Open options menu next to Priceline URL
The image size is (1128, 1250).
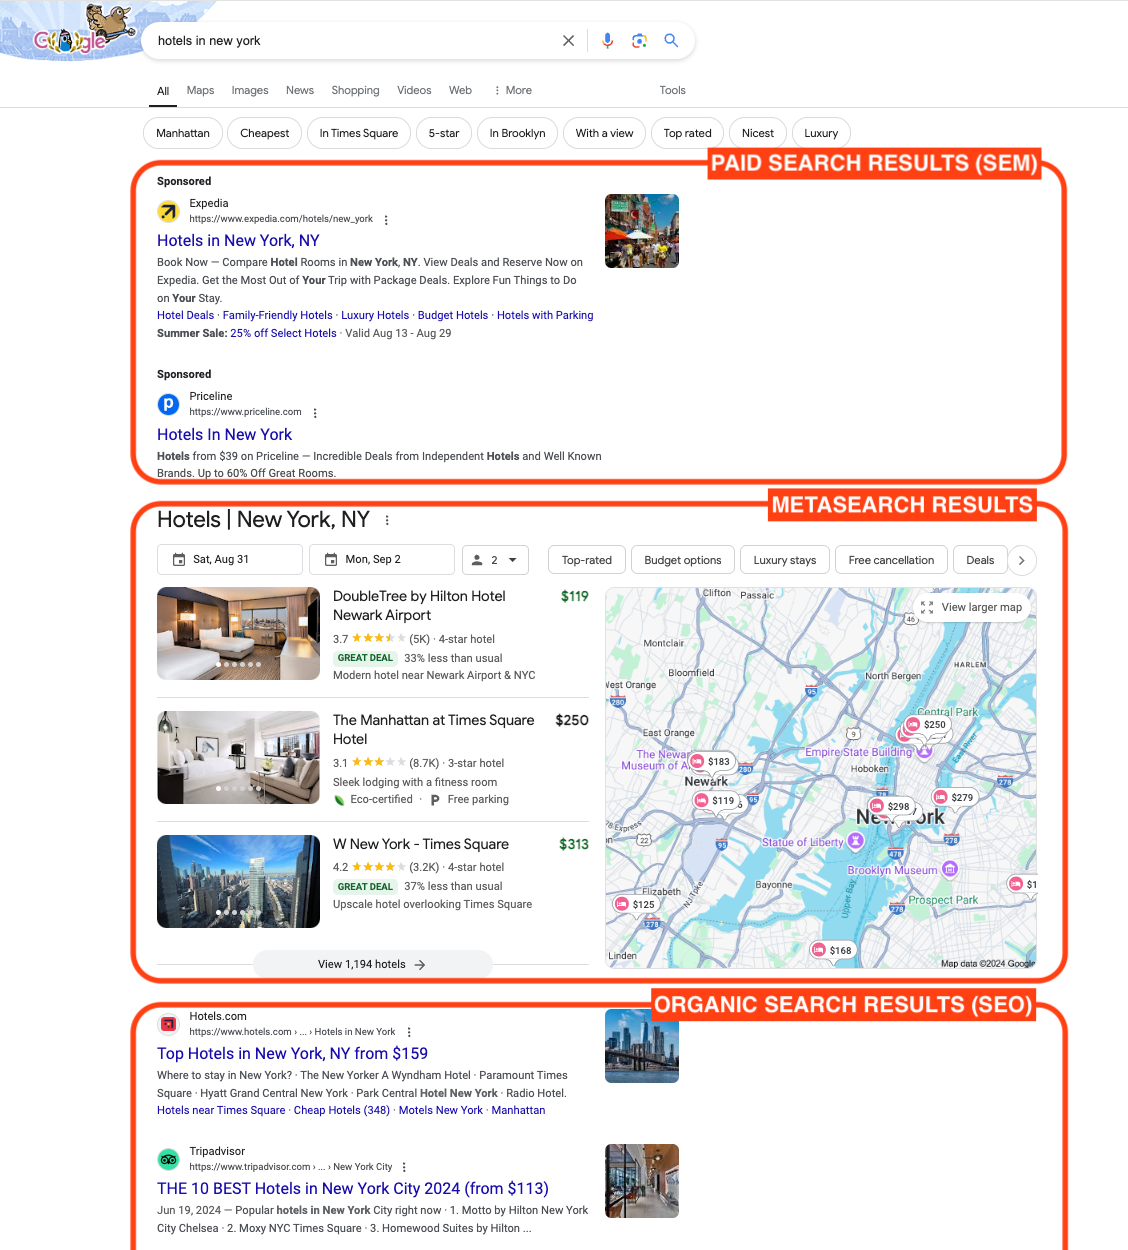[315, 413]
